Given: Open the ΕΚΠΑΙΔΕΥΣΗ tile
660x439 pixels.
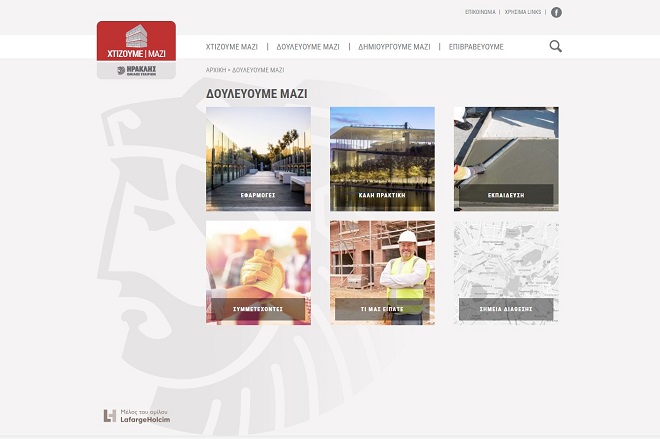Looking at the screenshot, I should point(506,159).
